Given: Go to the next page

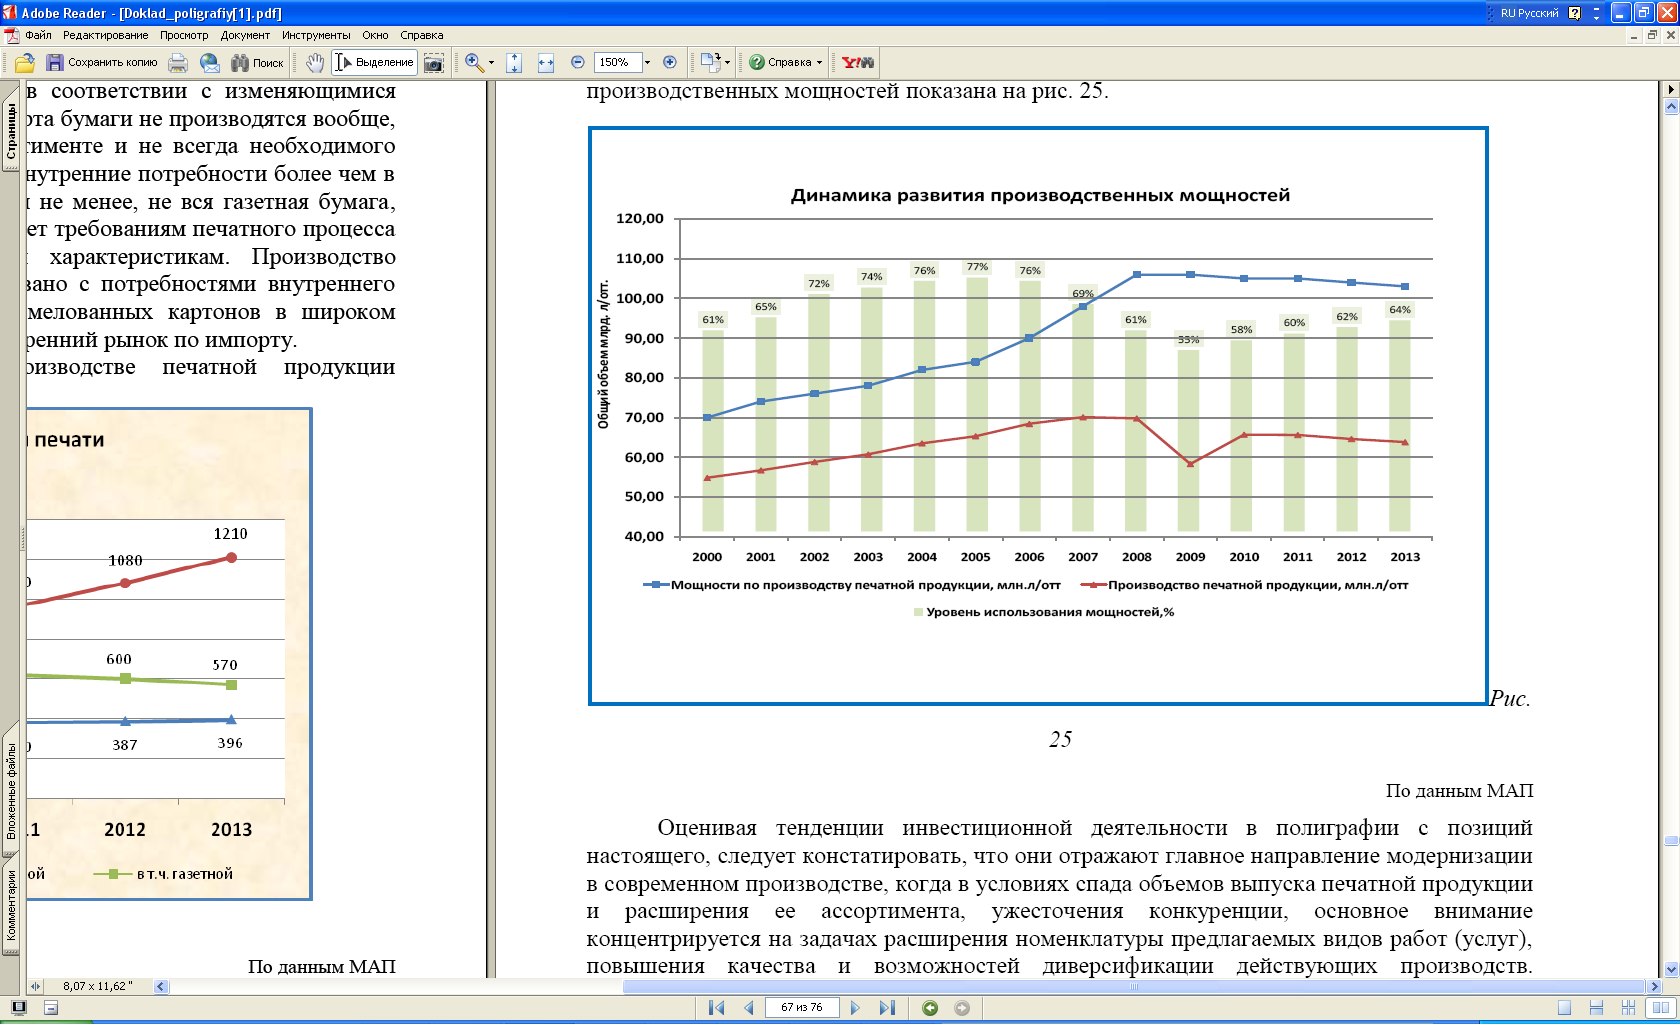Looking at the screenshot, I should point(855,1008).
